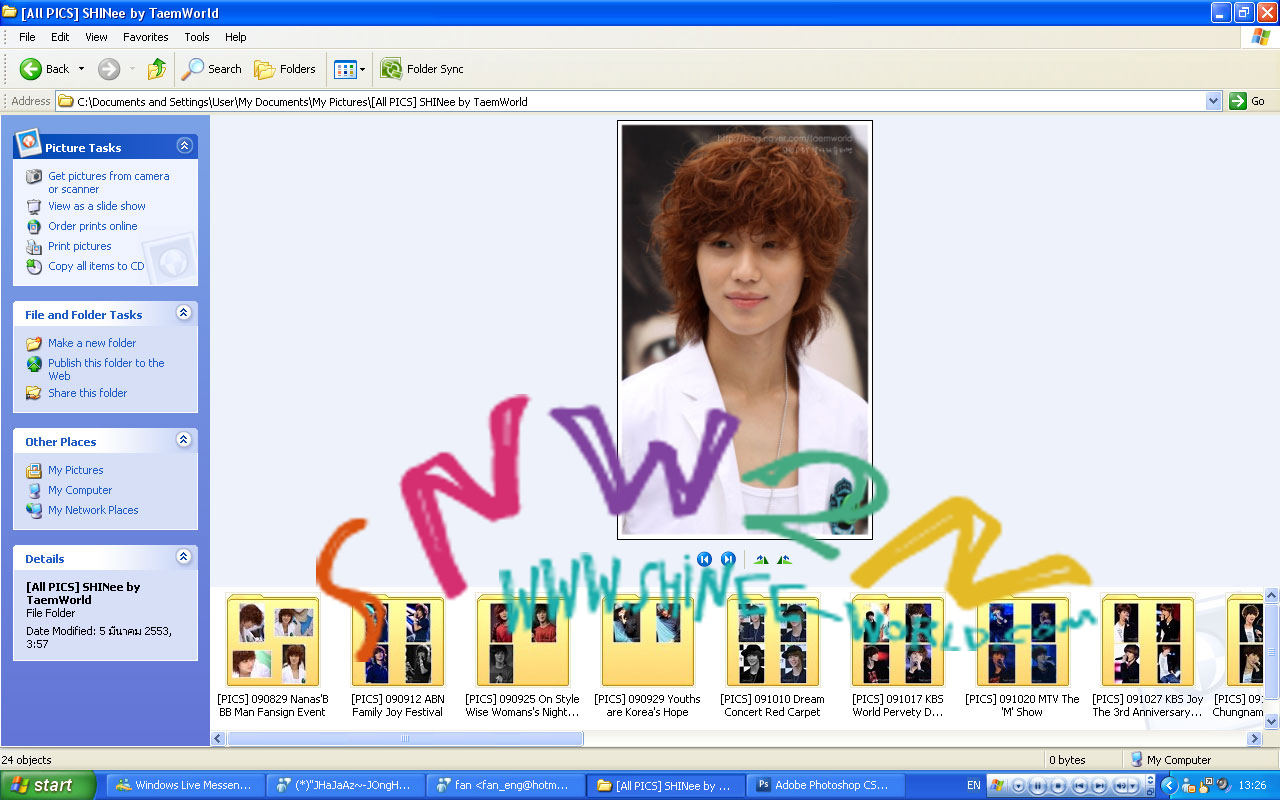Expand the address bar dropdown list

[x=1213, y=101]
